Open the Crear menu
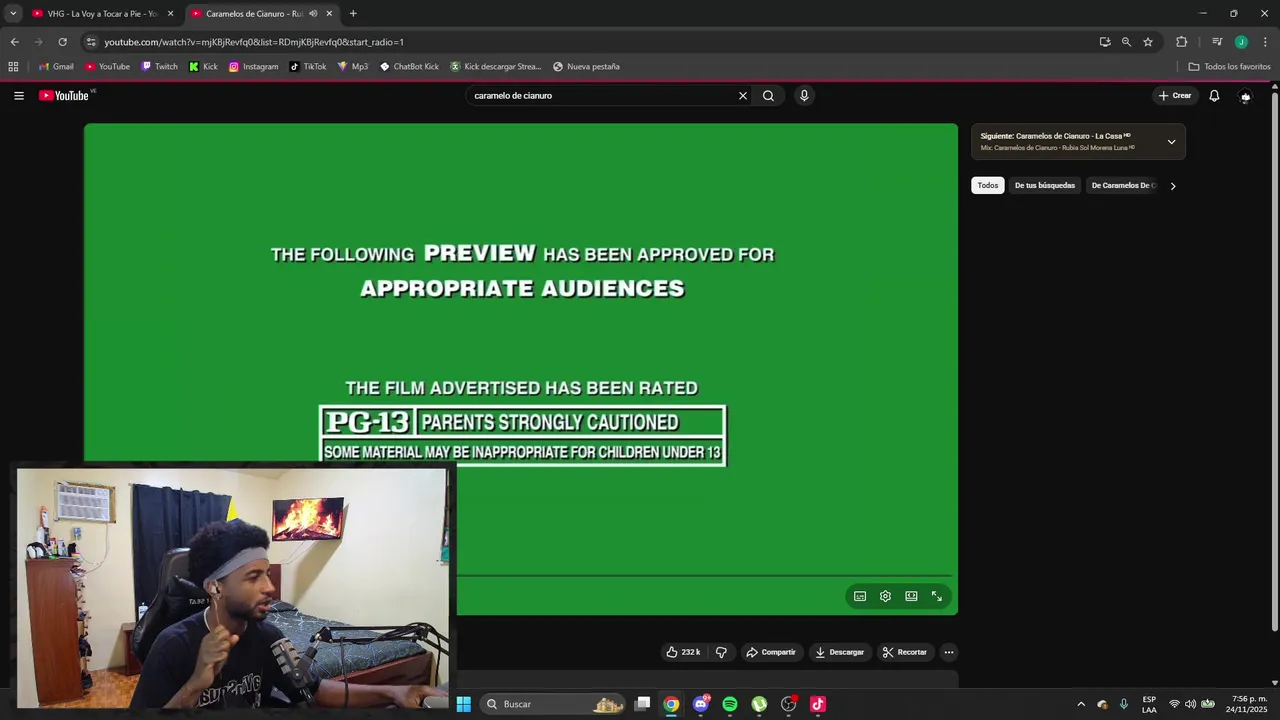 point(1175,96)
